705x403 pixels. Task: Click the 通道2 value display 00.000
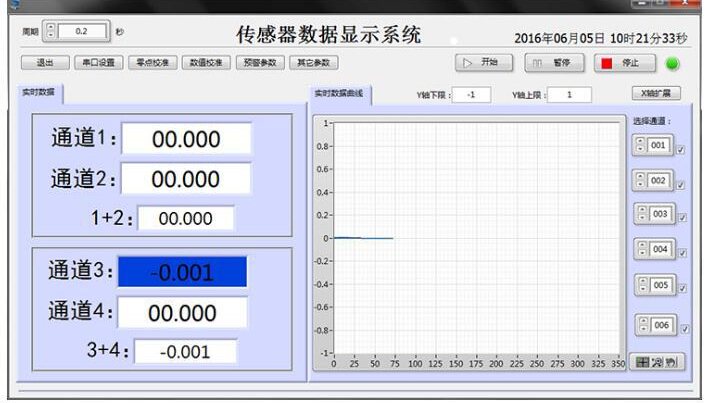[186, 179]
